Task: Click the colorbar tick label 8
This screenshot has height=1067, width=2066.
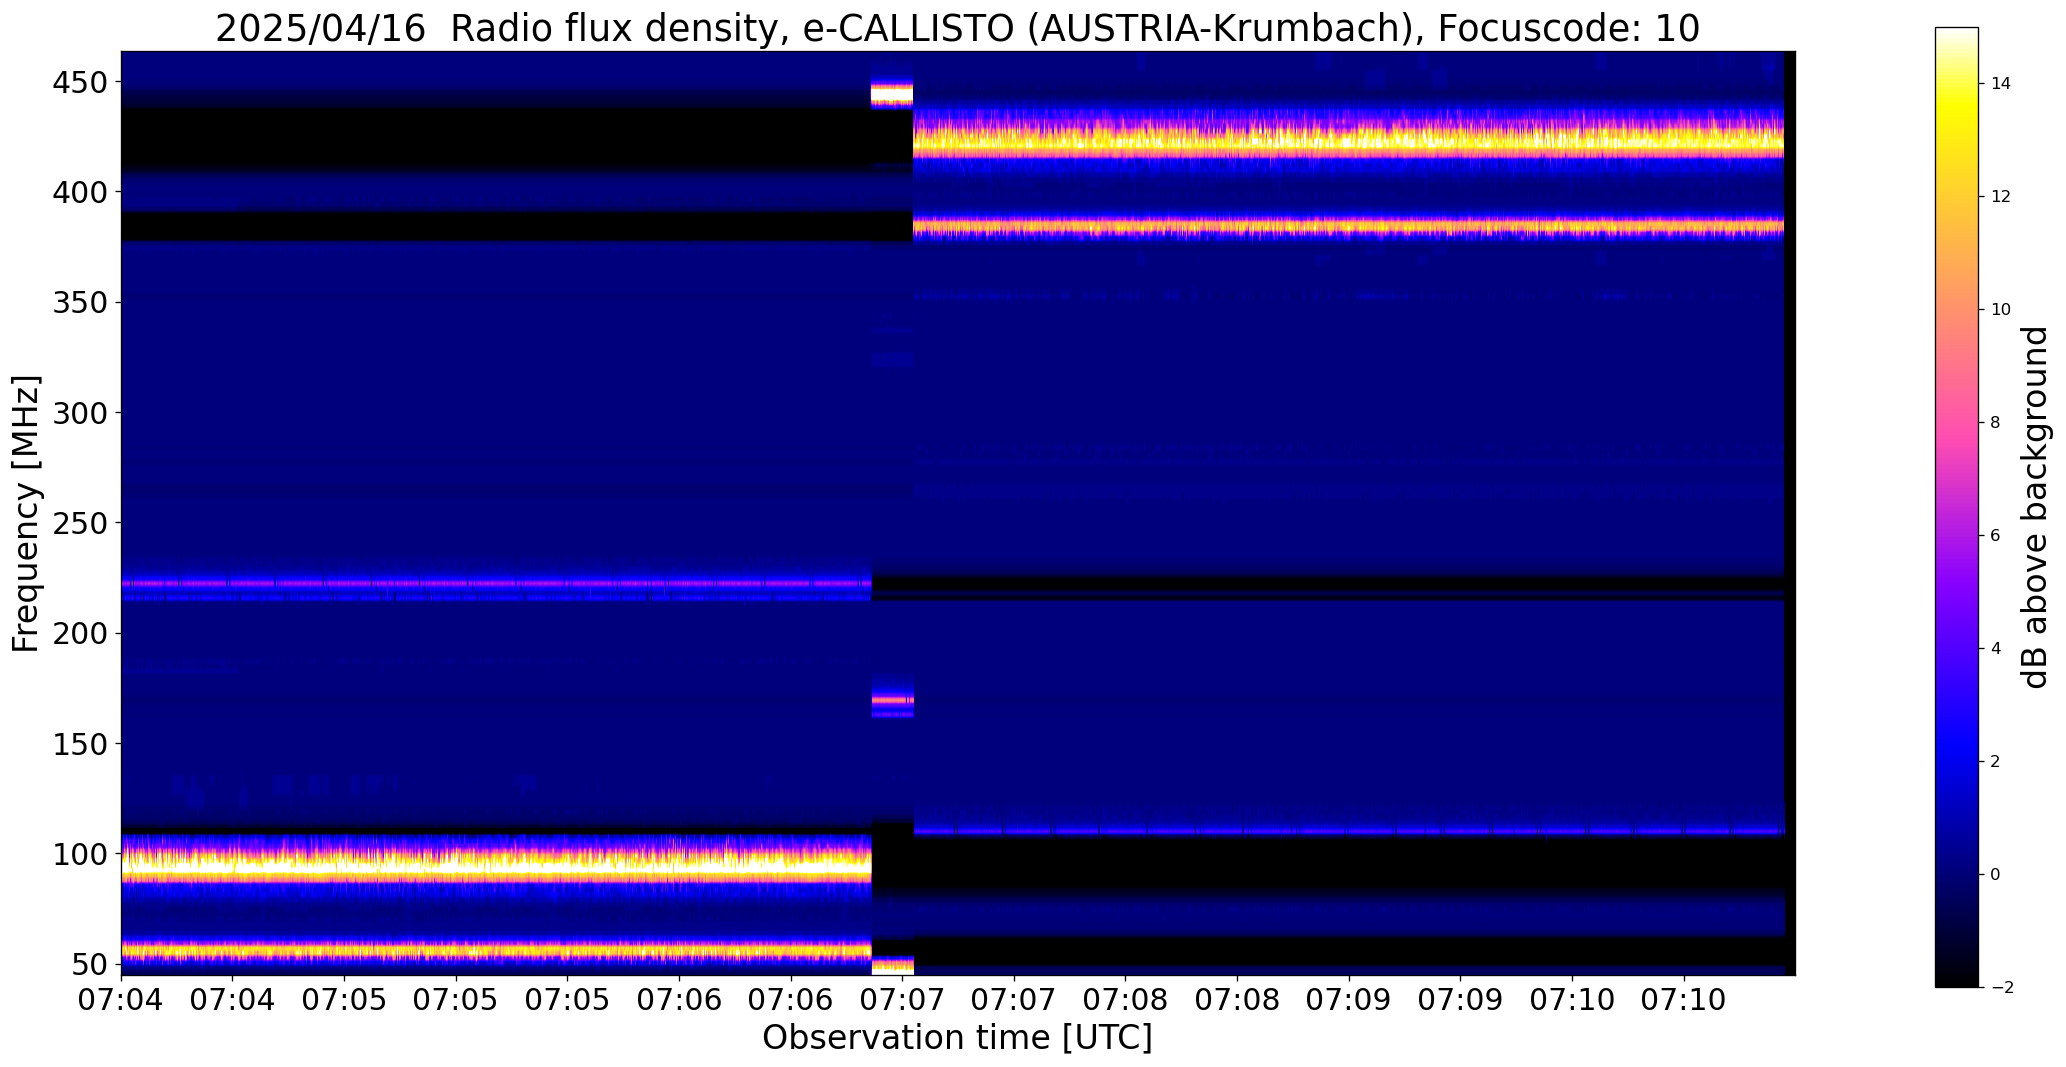Action: [1996, 423]
